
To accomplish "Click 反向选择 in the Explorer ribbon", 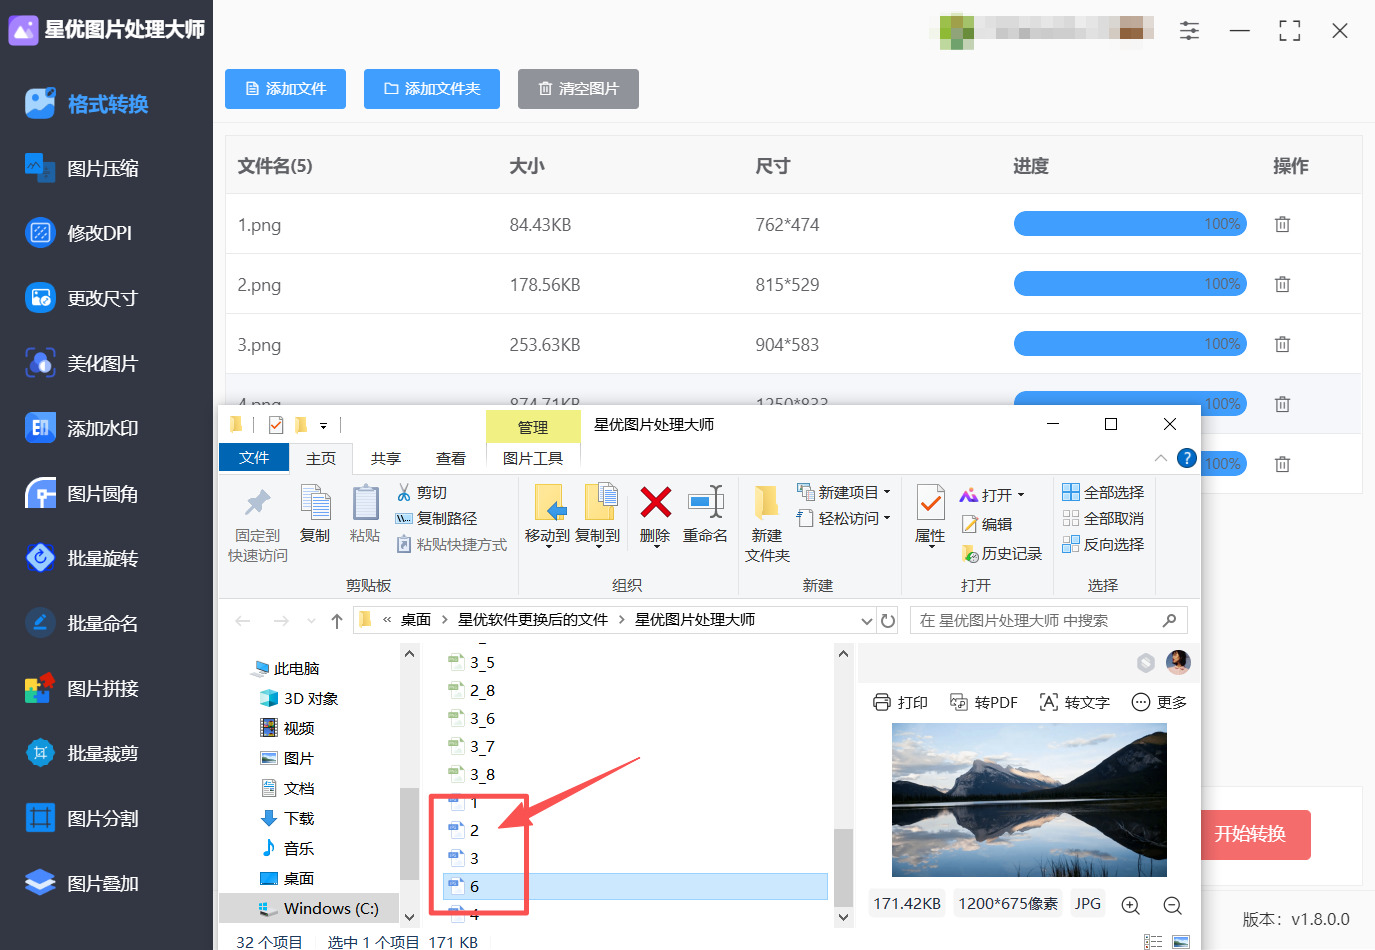I will [x=1103, y=545].
